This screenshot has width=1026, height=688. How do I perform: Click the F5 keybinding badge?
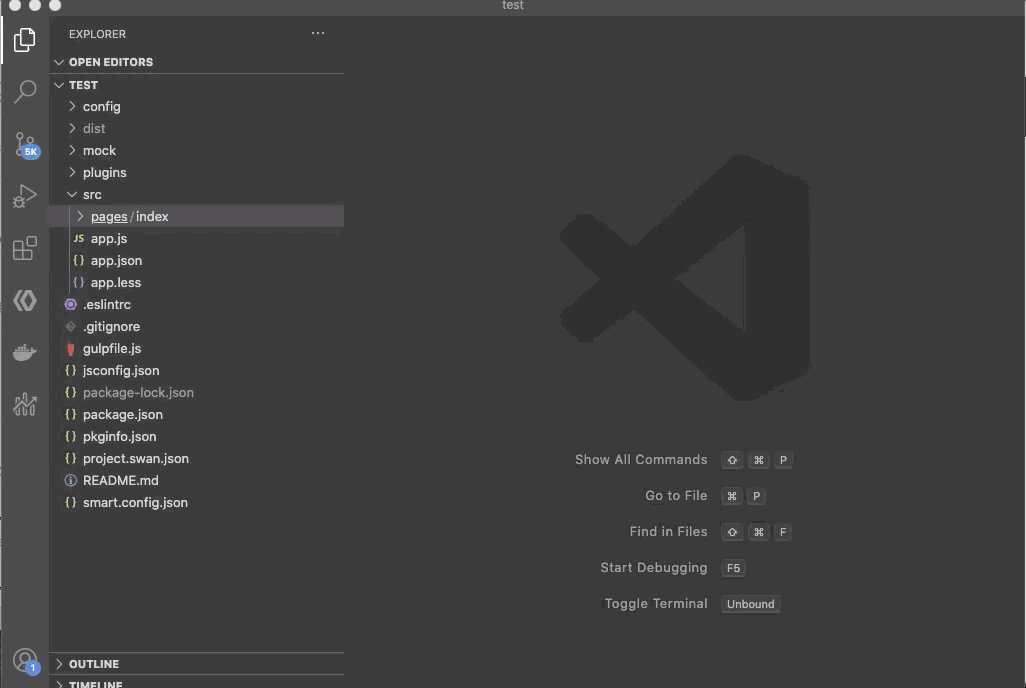pos(733,568)
